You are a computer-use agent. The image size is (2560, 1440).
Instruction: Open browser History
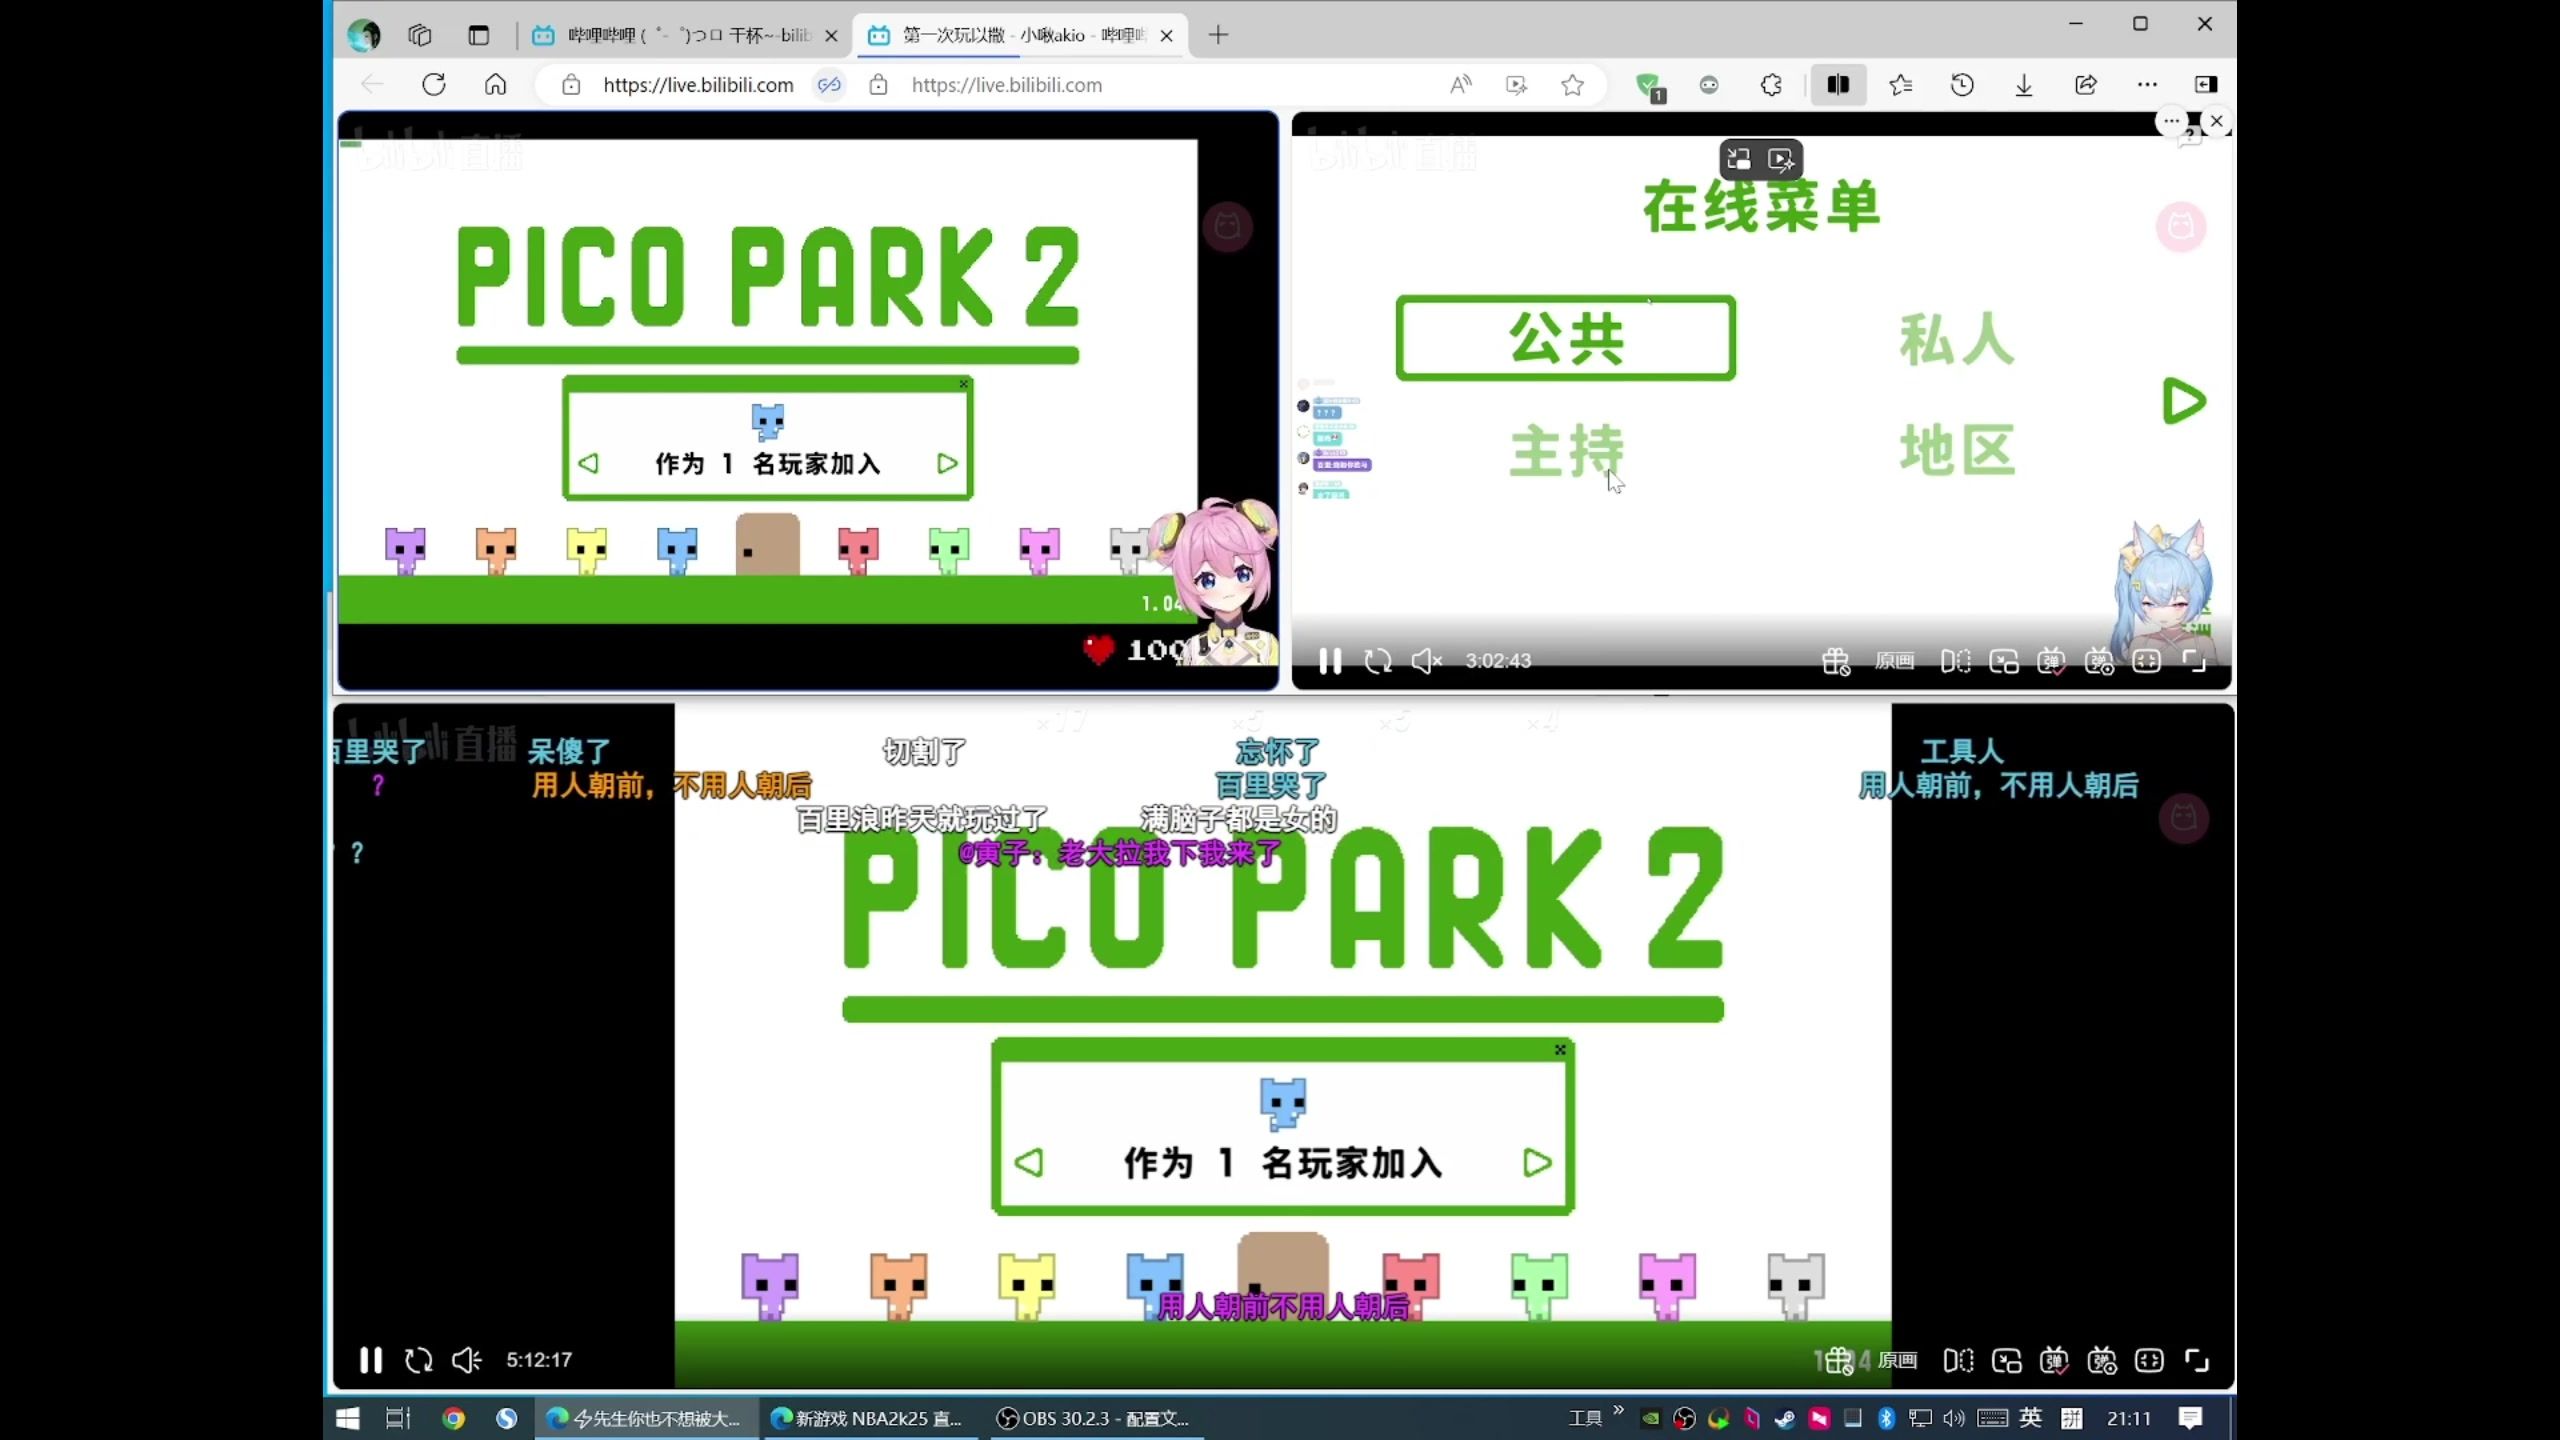[x=1962, y=85]
